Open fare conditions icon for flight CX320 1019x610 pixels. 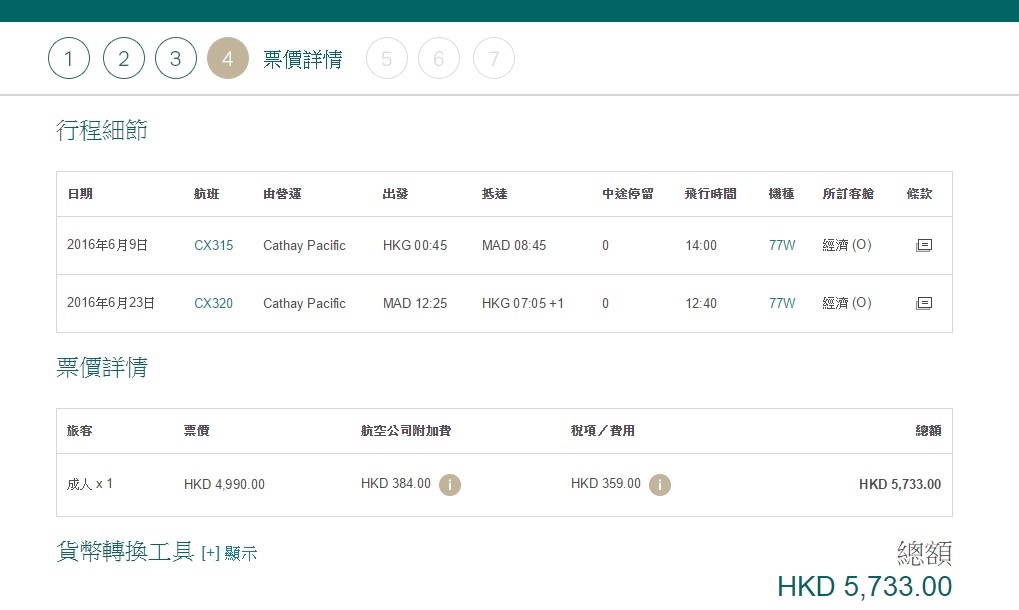pos(923,303)
